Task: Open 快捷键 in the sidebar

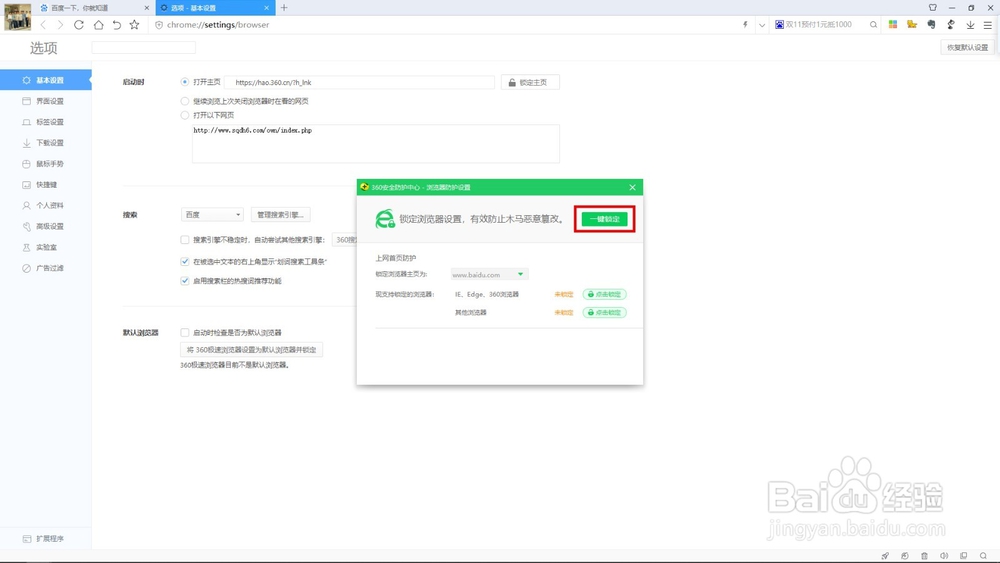Action: [45, 185]
